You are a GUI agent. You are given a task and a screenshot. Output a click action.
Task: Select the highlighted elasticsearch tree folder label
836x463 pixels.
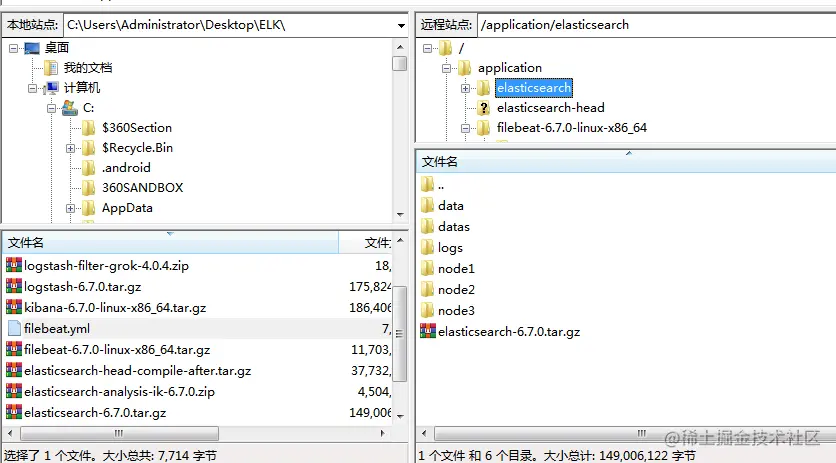[x=534, y=88]
